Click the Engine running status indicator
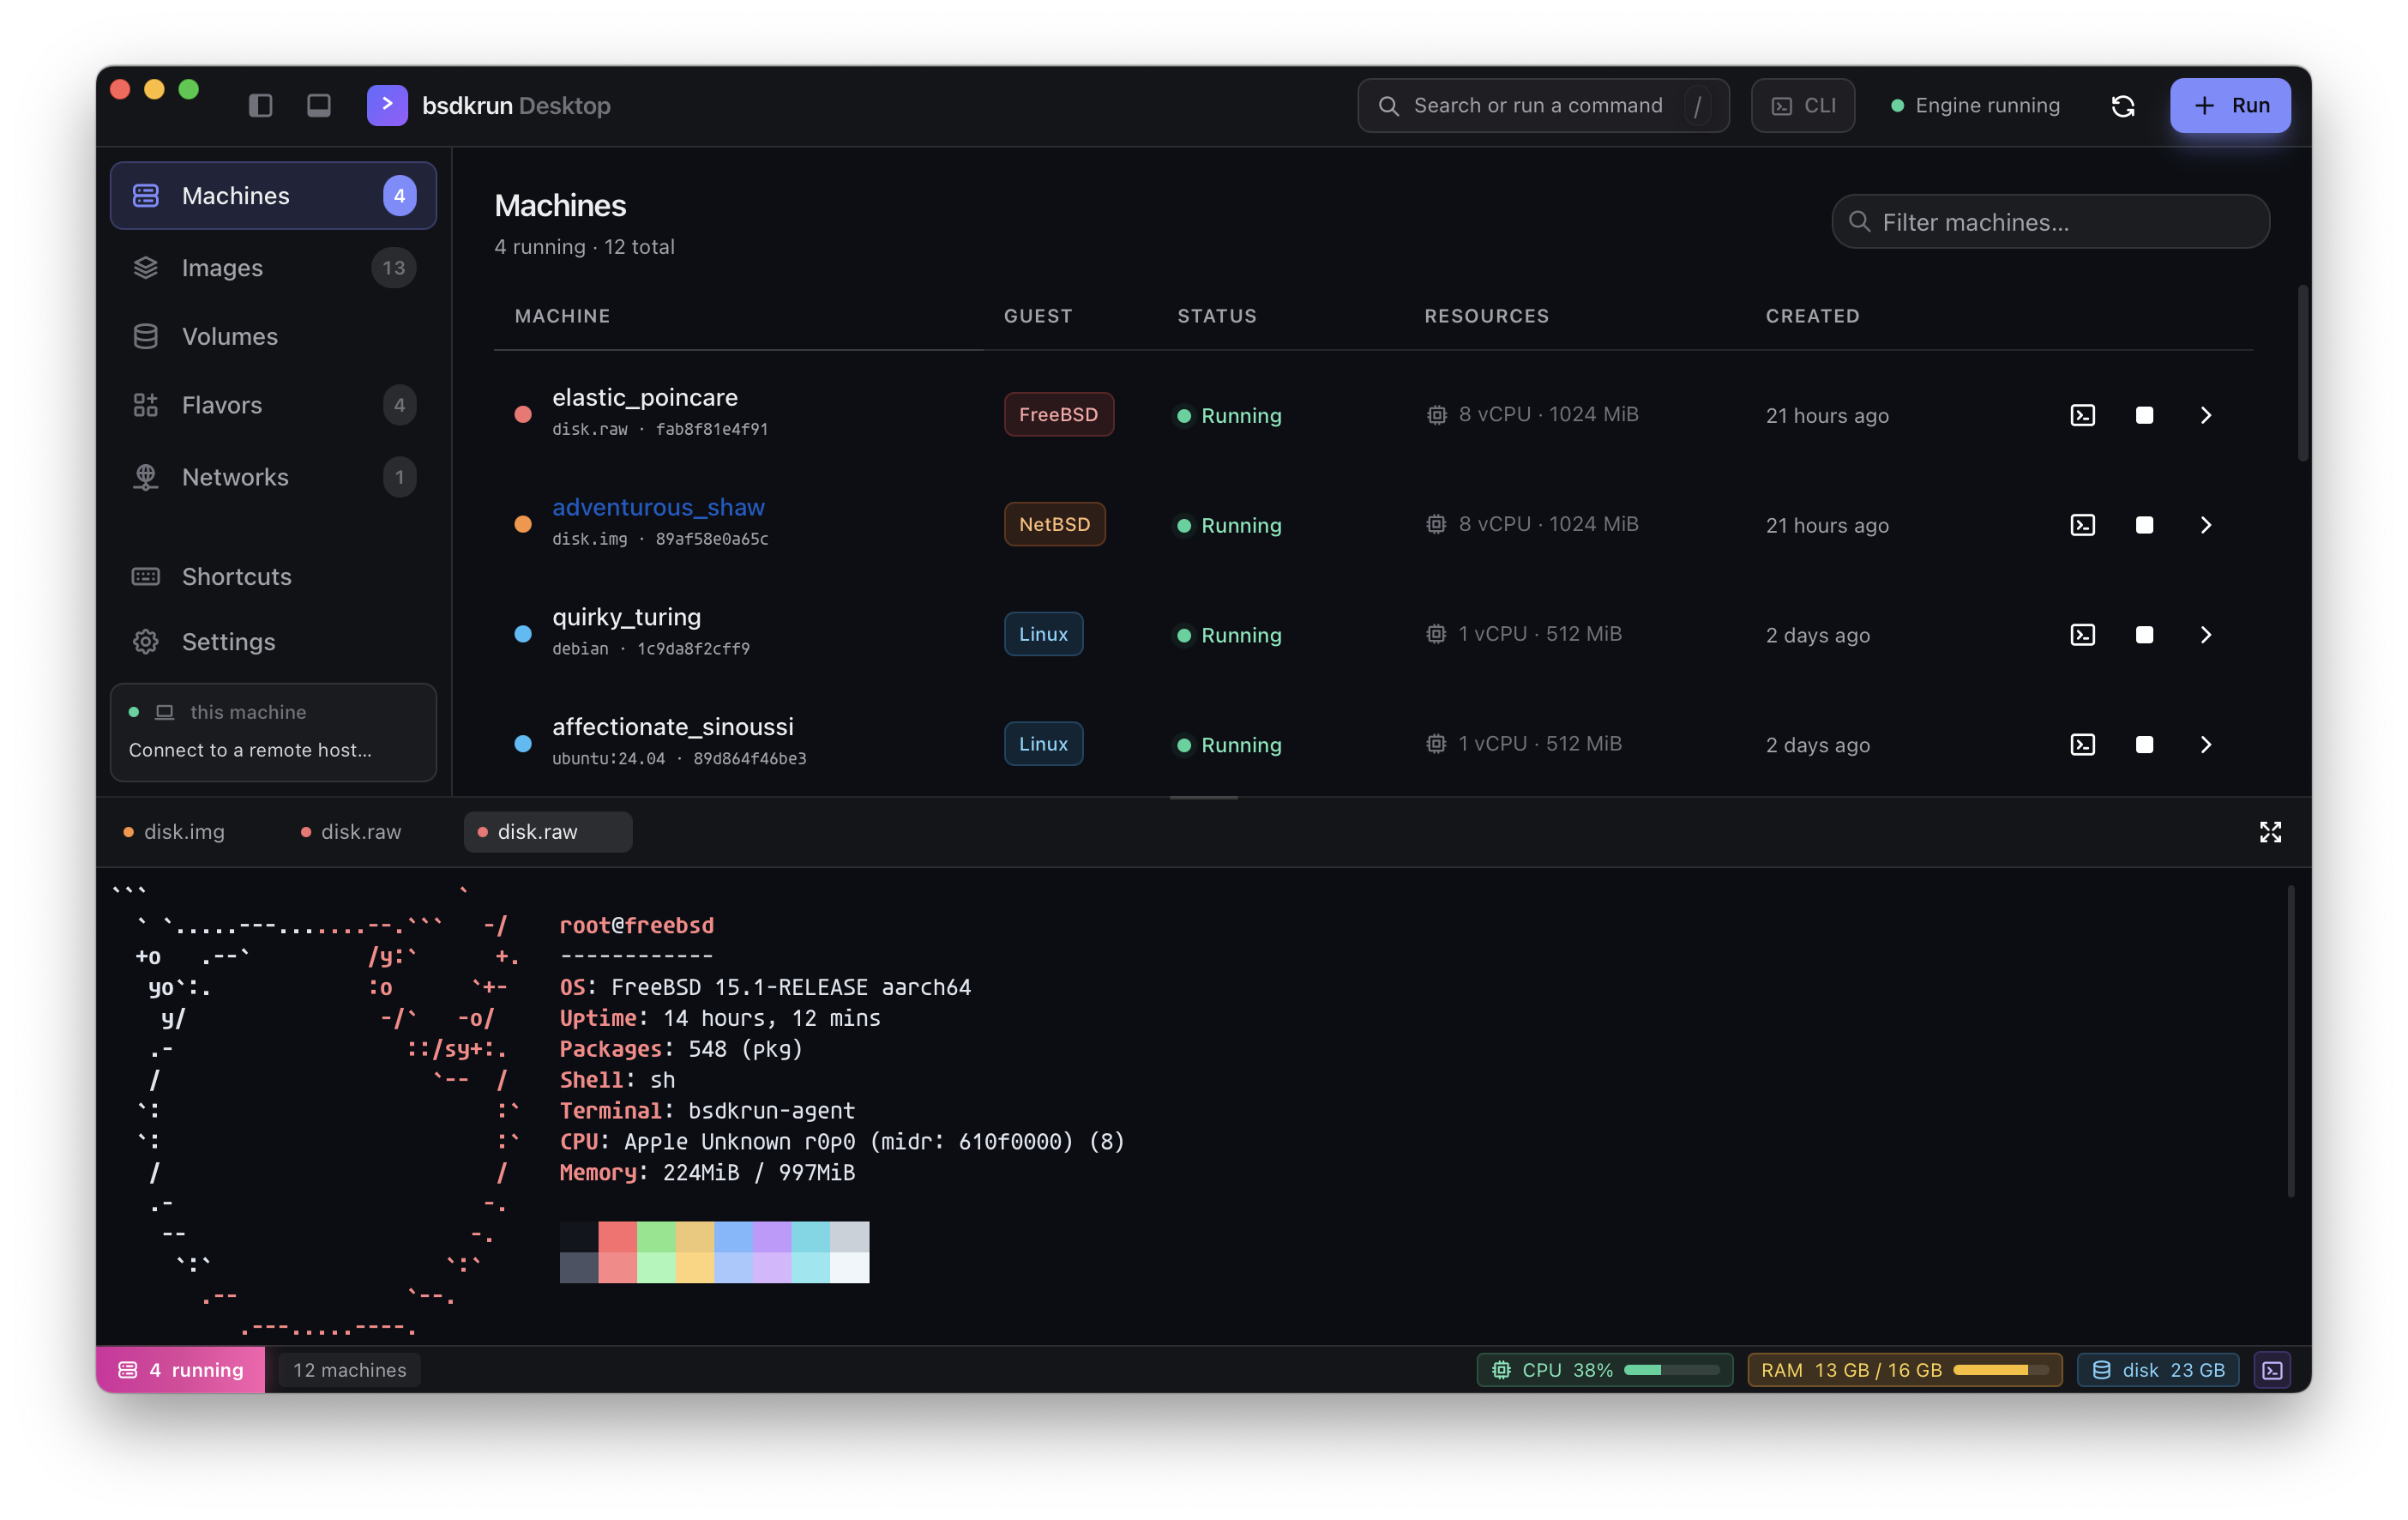Image resolution: width=2408 pixels, height=1520 pixels. pos(1975,105)
